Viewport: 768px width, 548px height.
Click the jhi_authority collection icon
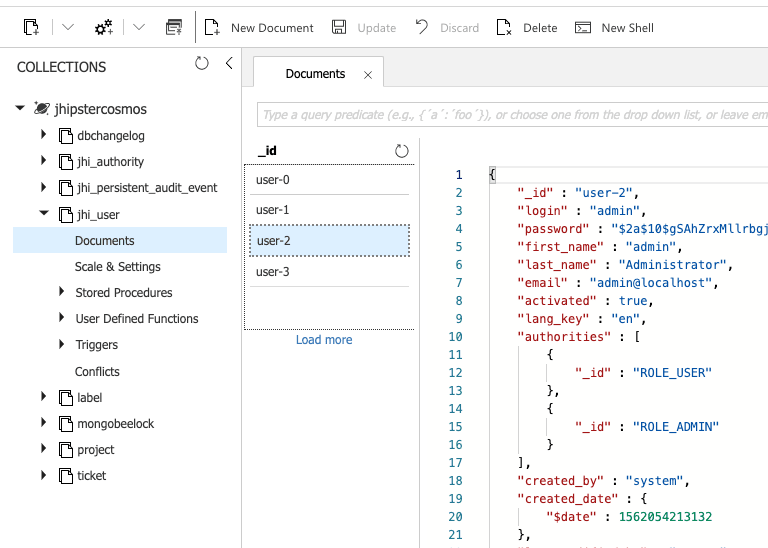(x=66, y=162)
